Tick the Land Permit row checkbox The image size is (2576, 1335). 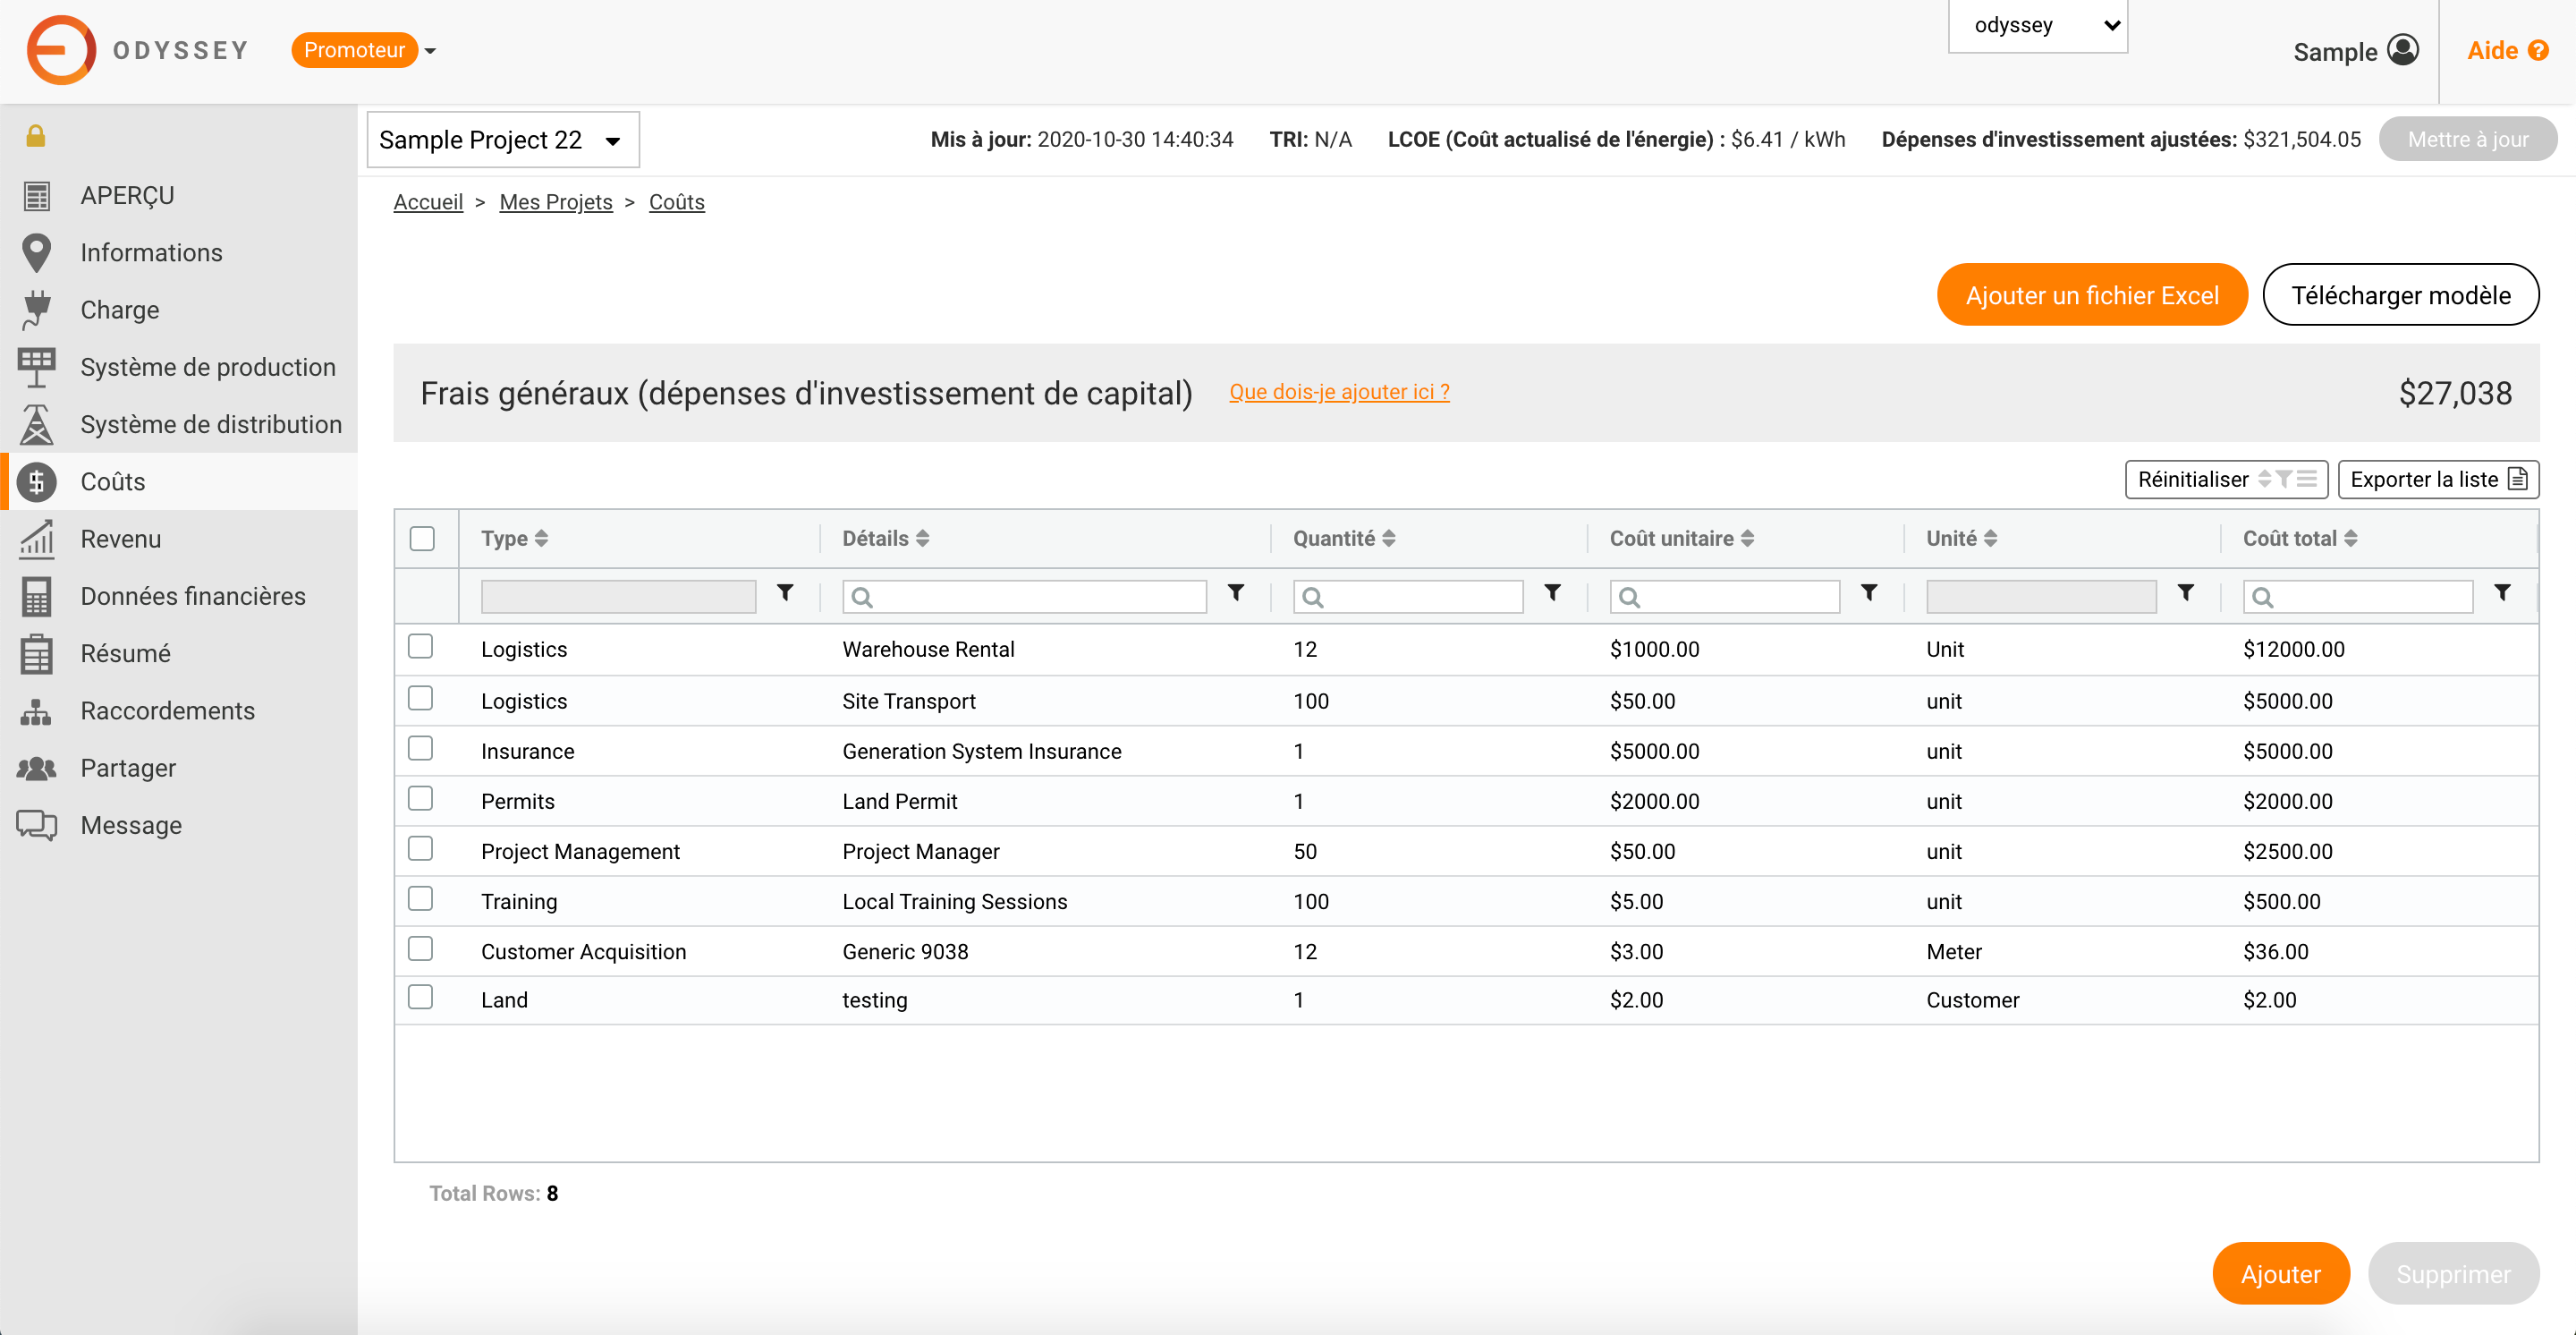(421, 799)
